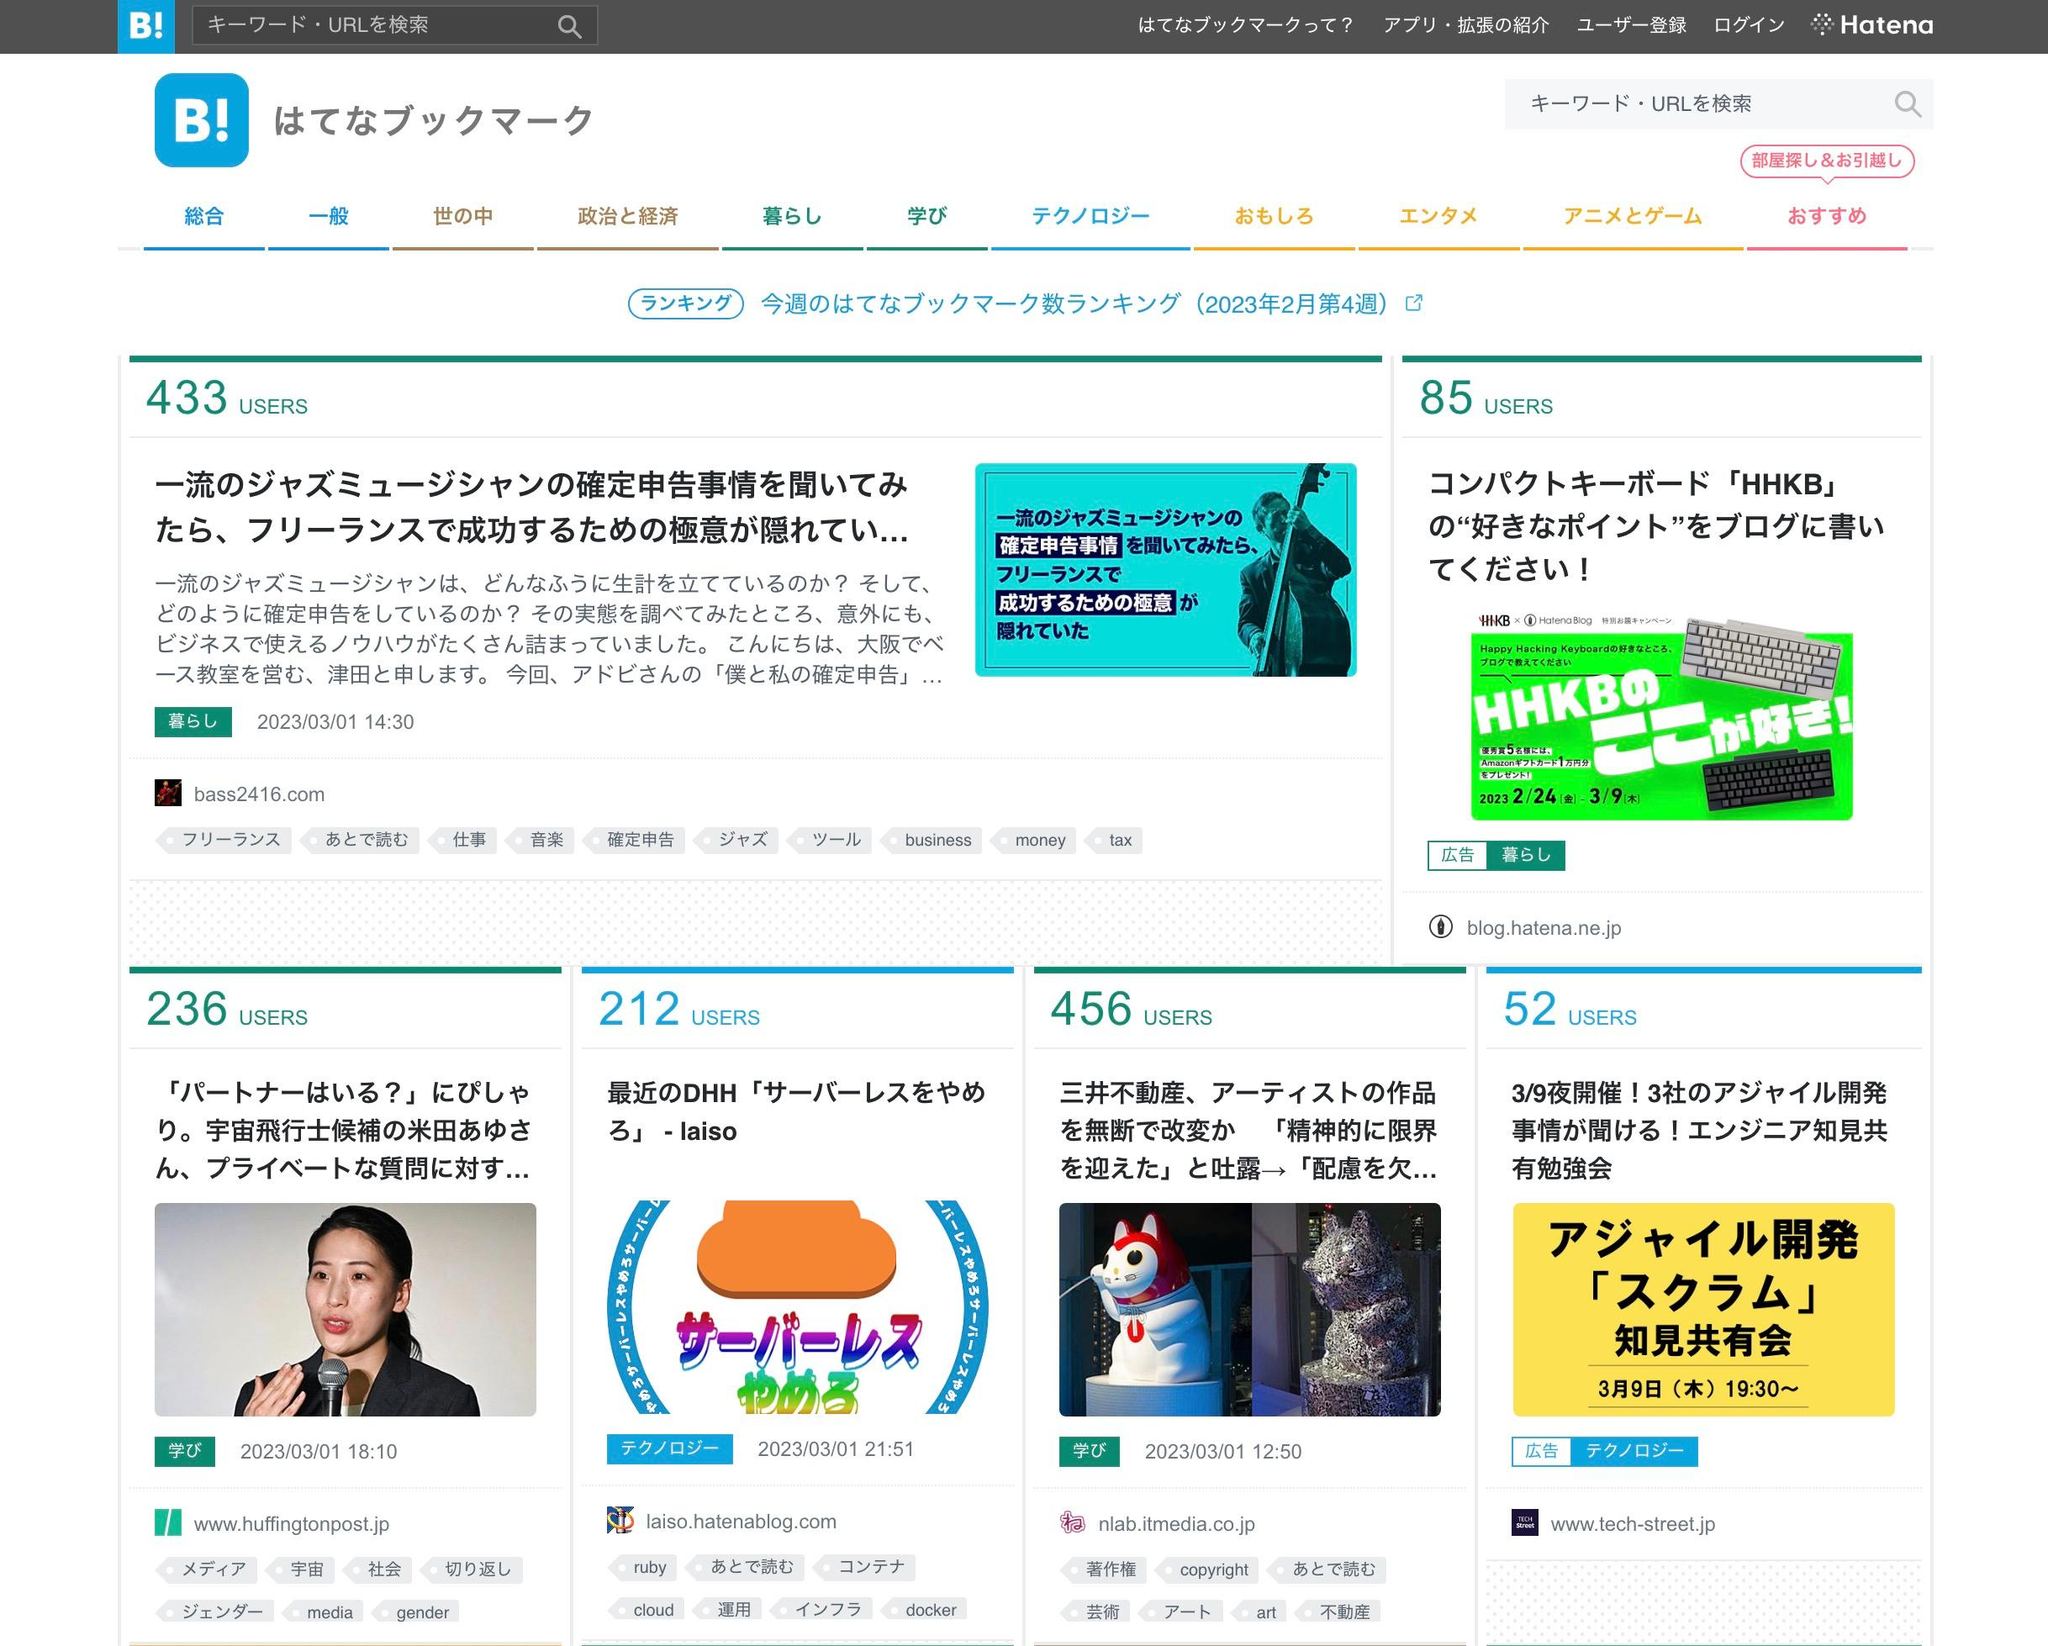Click the blog.hatena.ne.jp favicon
The width and height of the screenshot is (2048, 1646).
(x=1440, y=927)
